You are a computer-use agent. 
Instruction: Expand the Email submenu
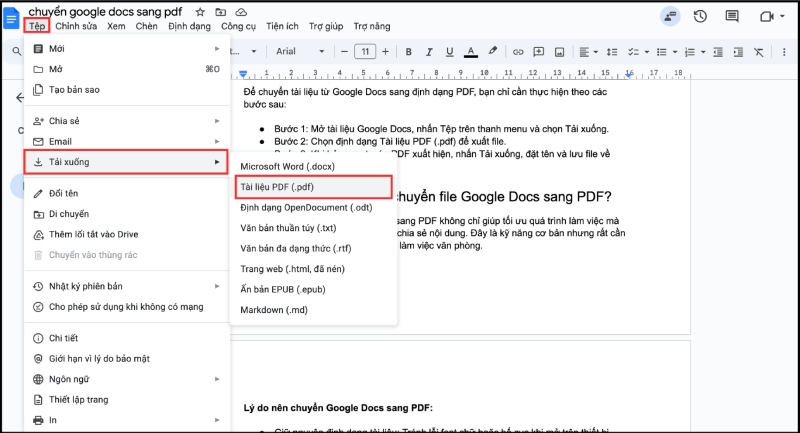coord(127,141)
